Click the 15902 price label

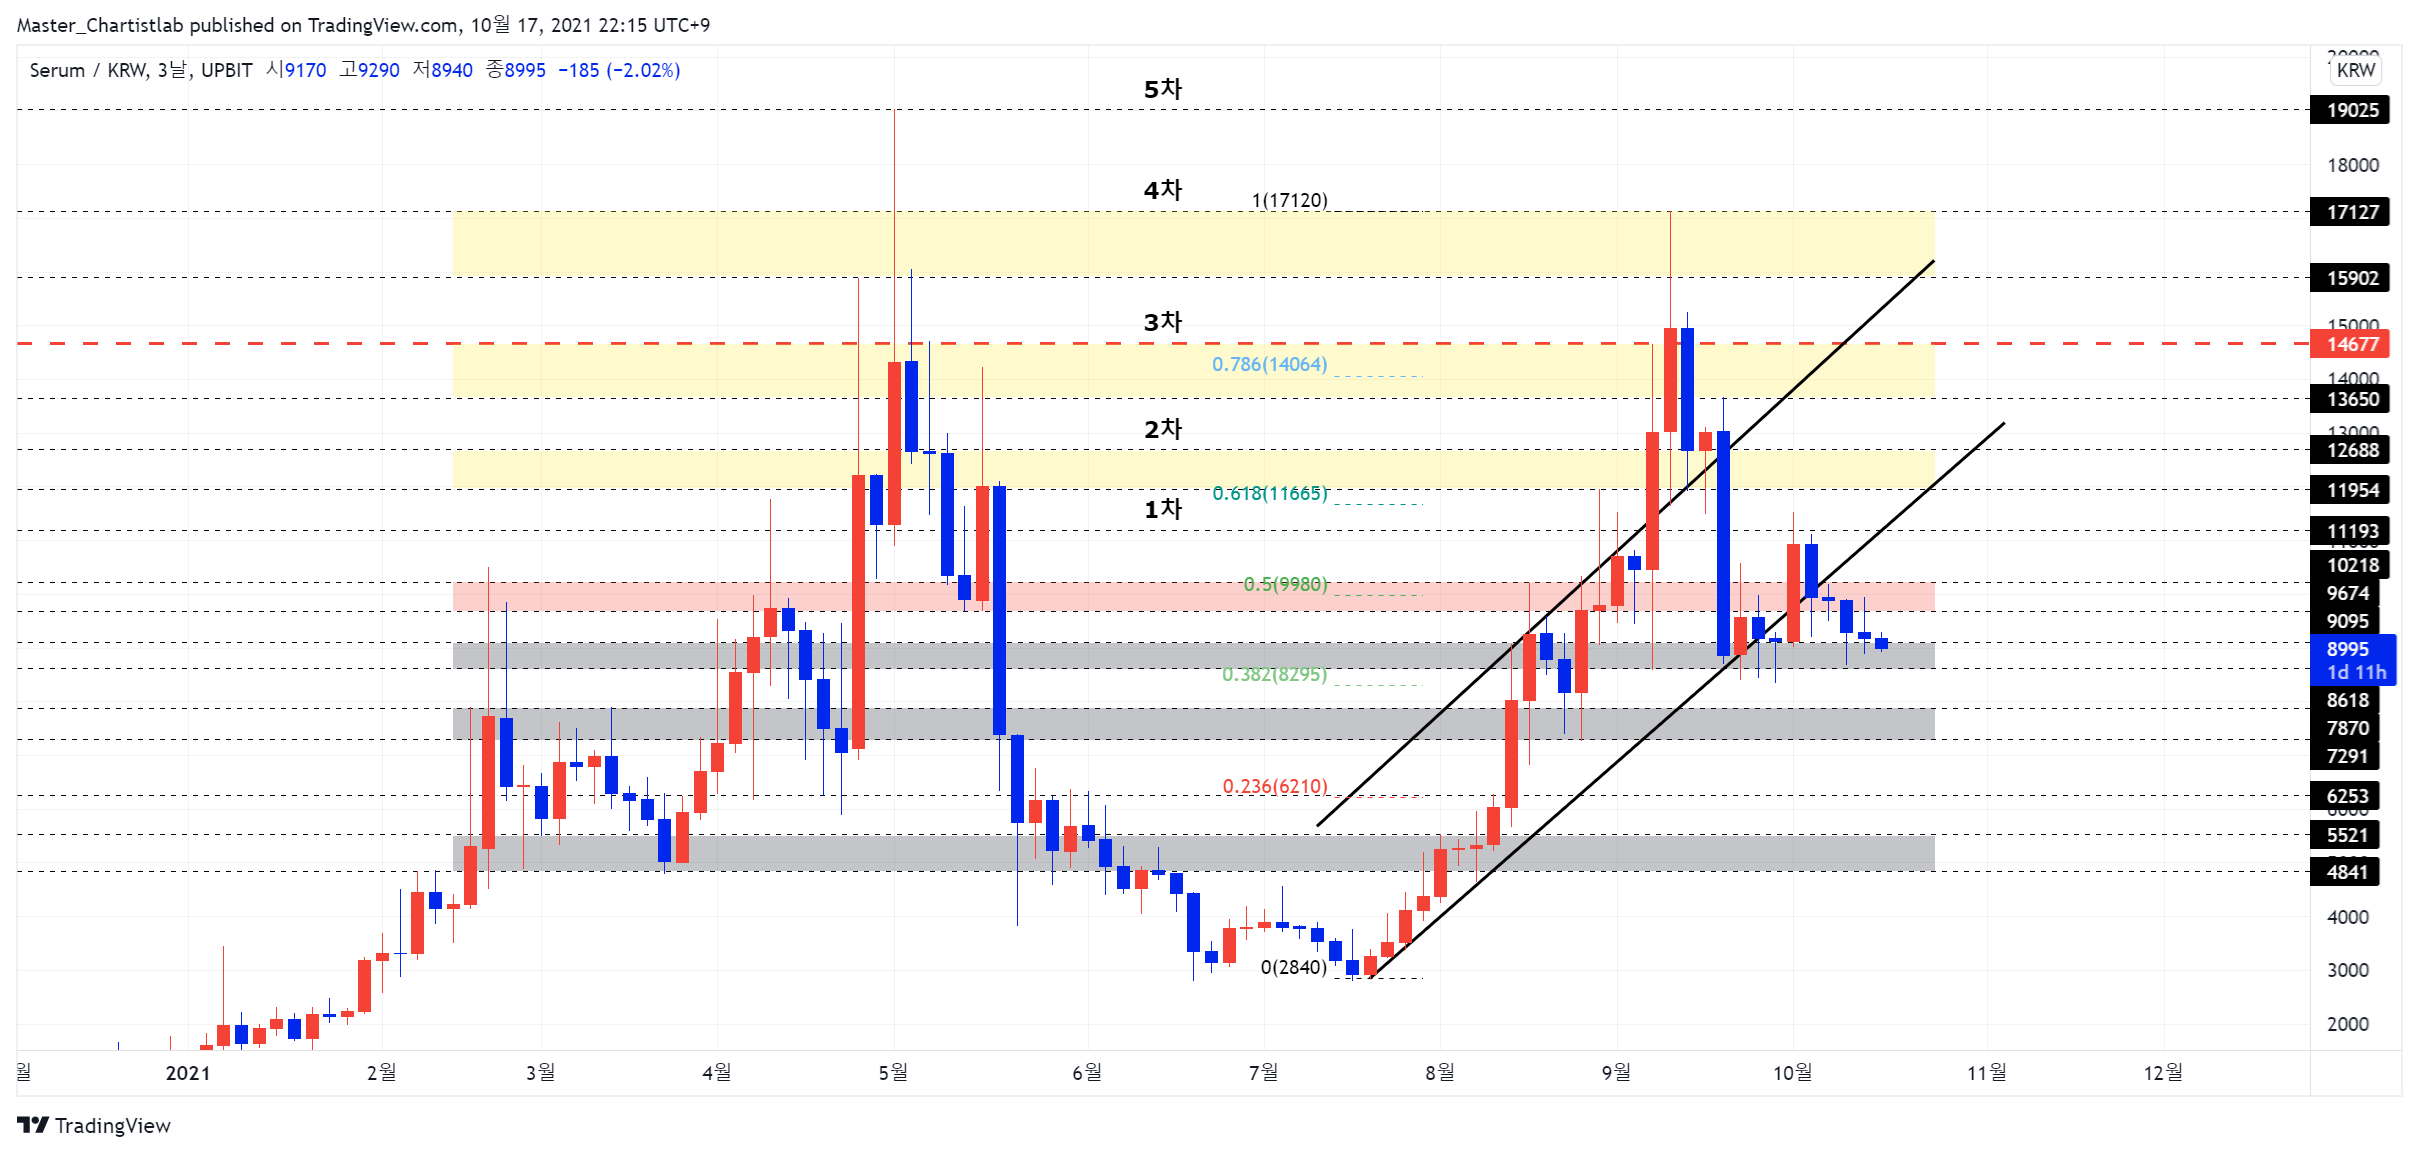click(2349, 278)
